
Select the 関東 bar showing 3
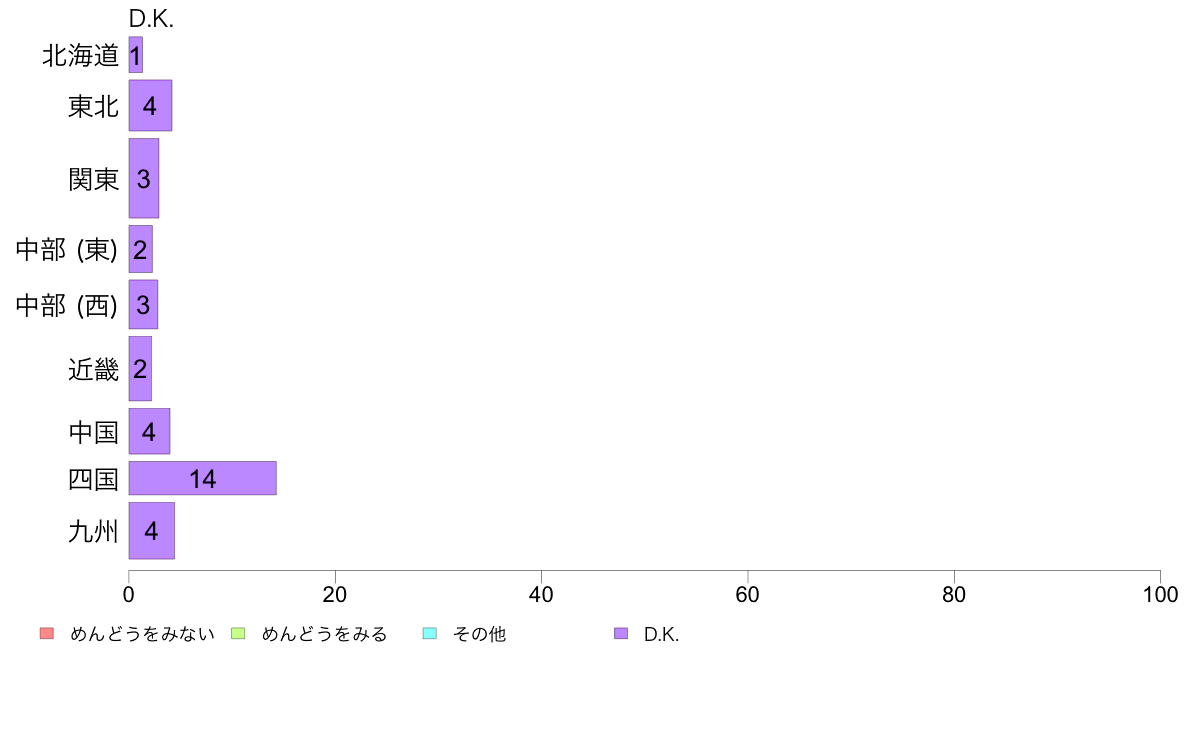[x=143, y=178]
